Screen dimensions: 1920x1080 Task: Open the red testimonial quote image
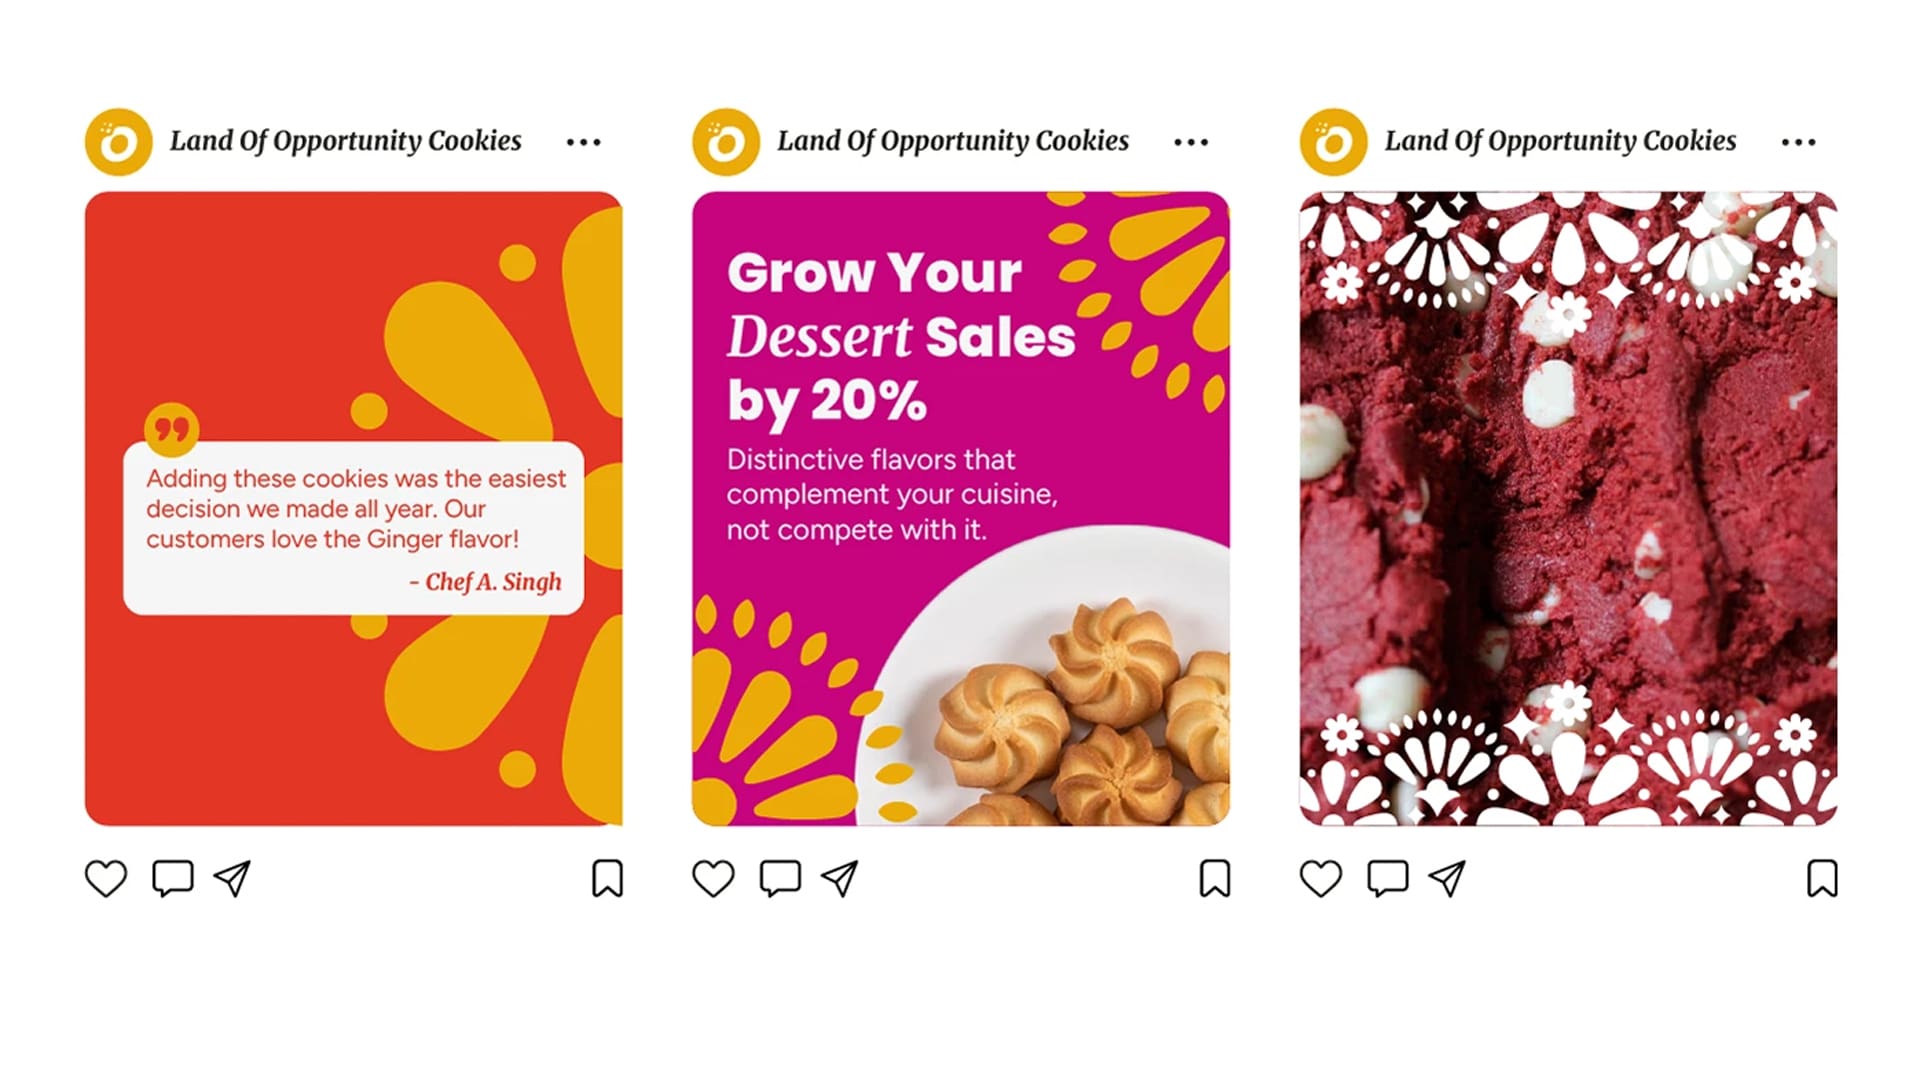(x=354, y=508)
